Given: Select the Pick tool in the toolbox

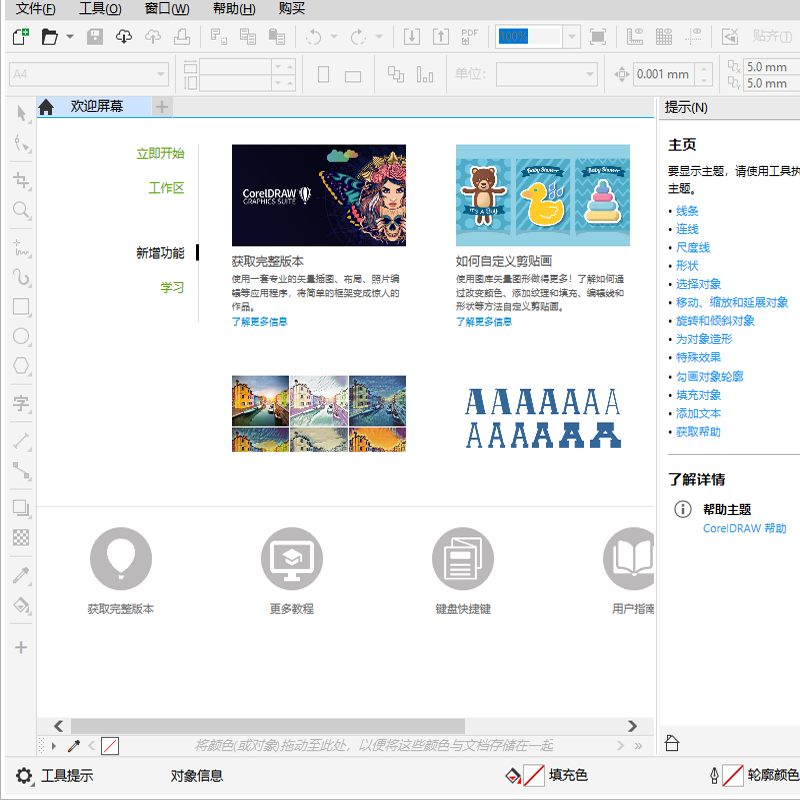Looking at the screenshot, I should click(20, 112).
